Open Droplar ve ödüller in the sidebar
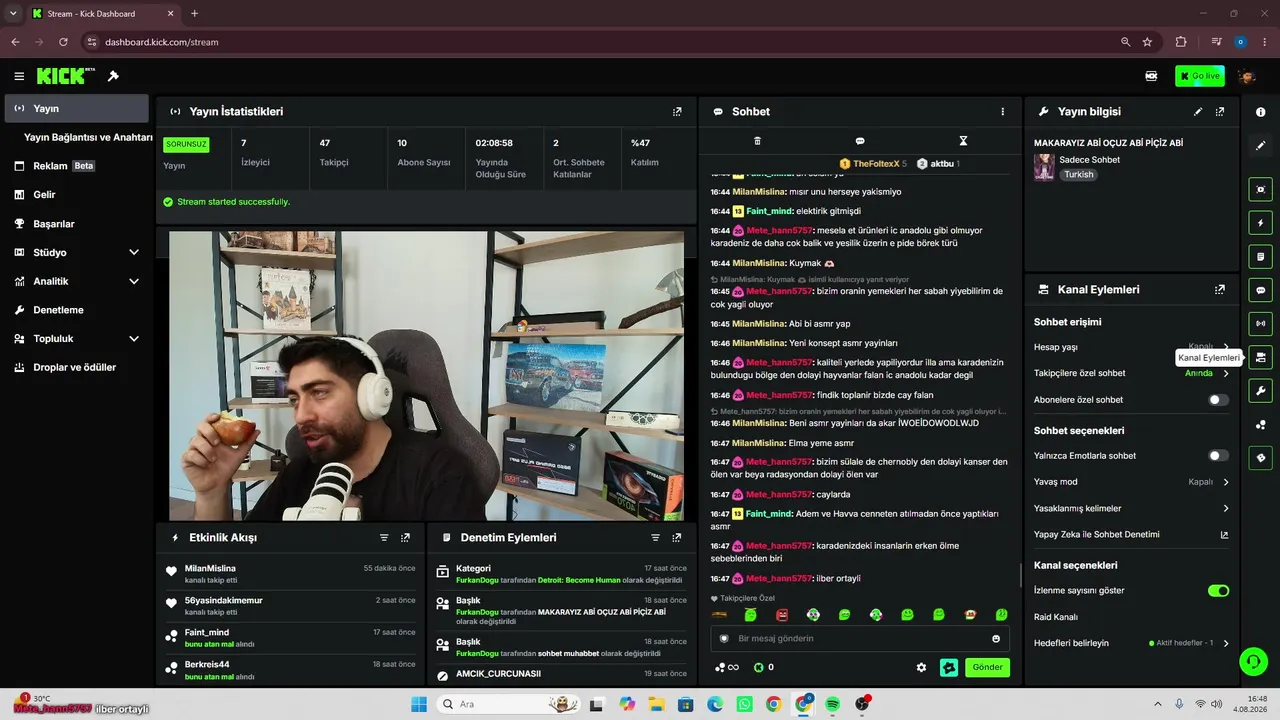This screenshot has width=1280, height=720. point(77,367)
